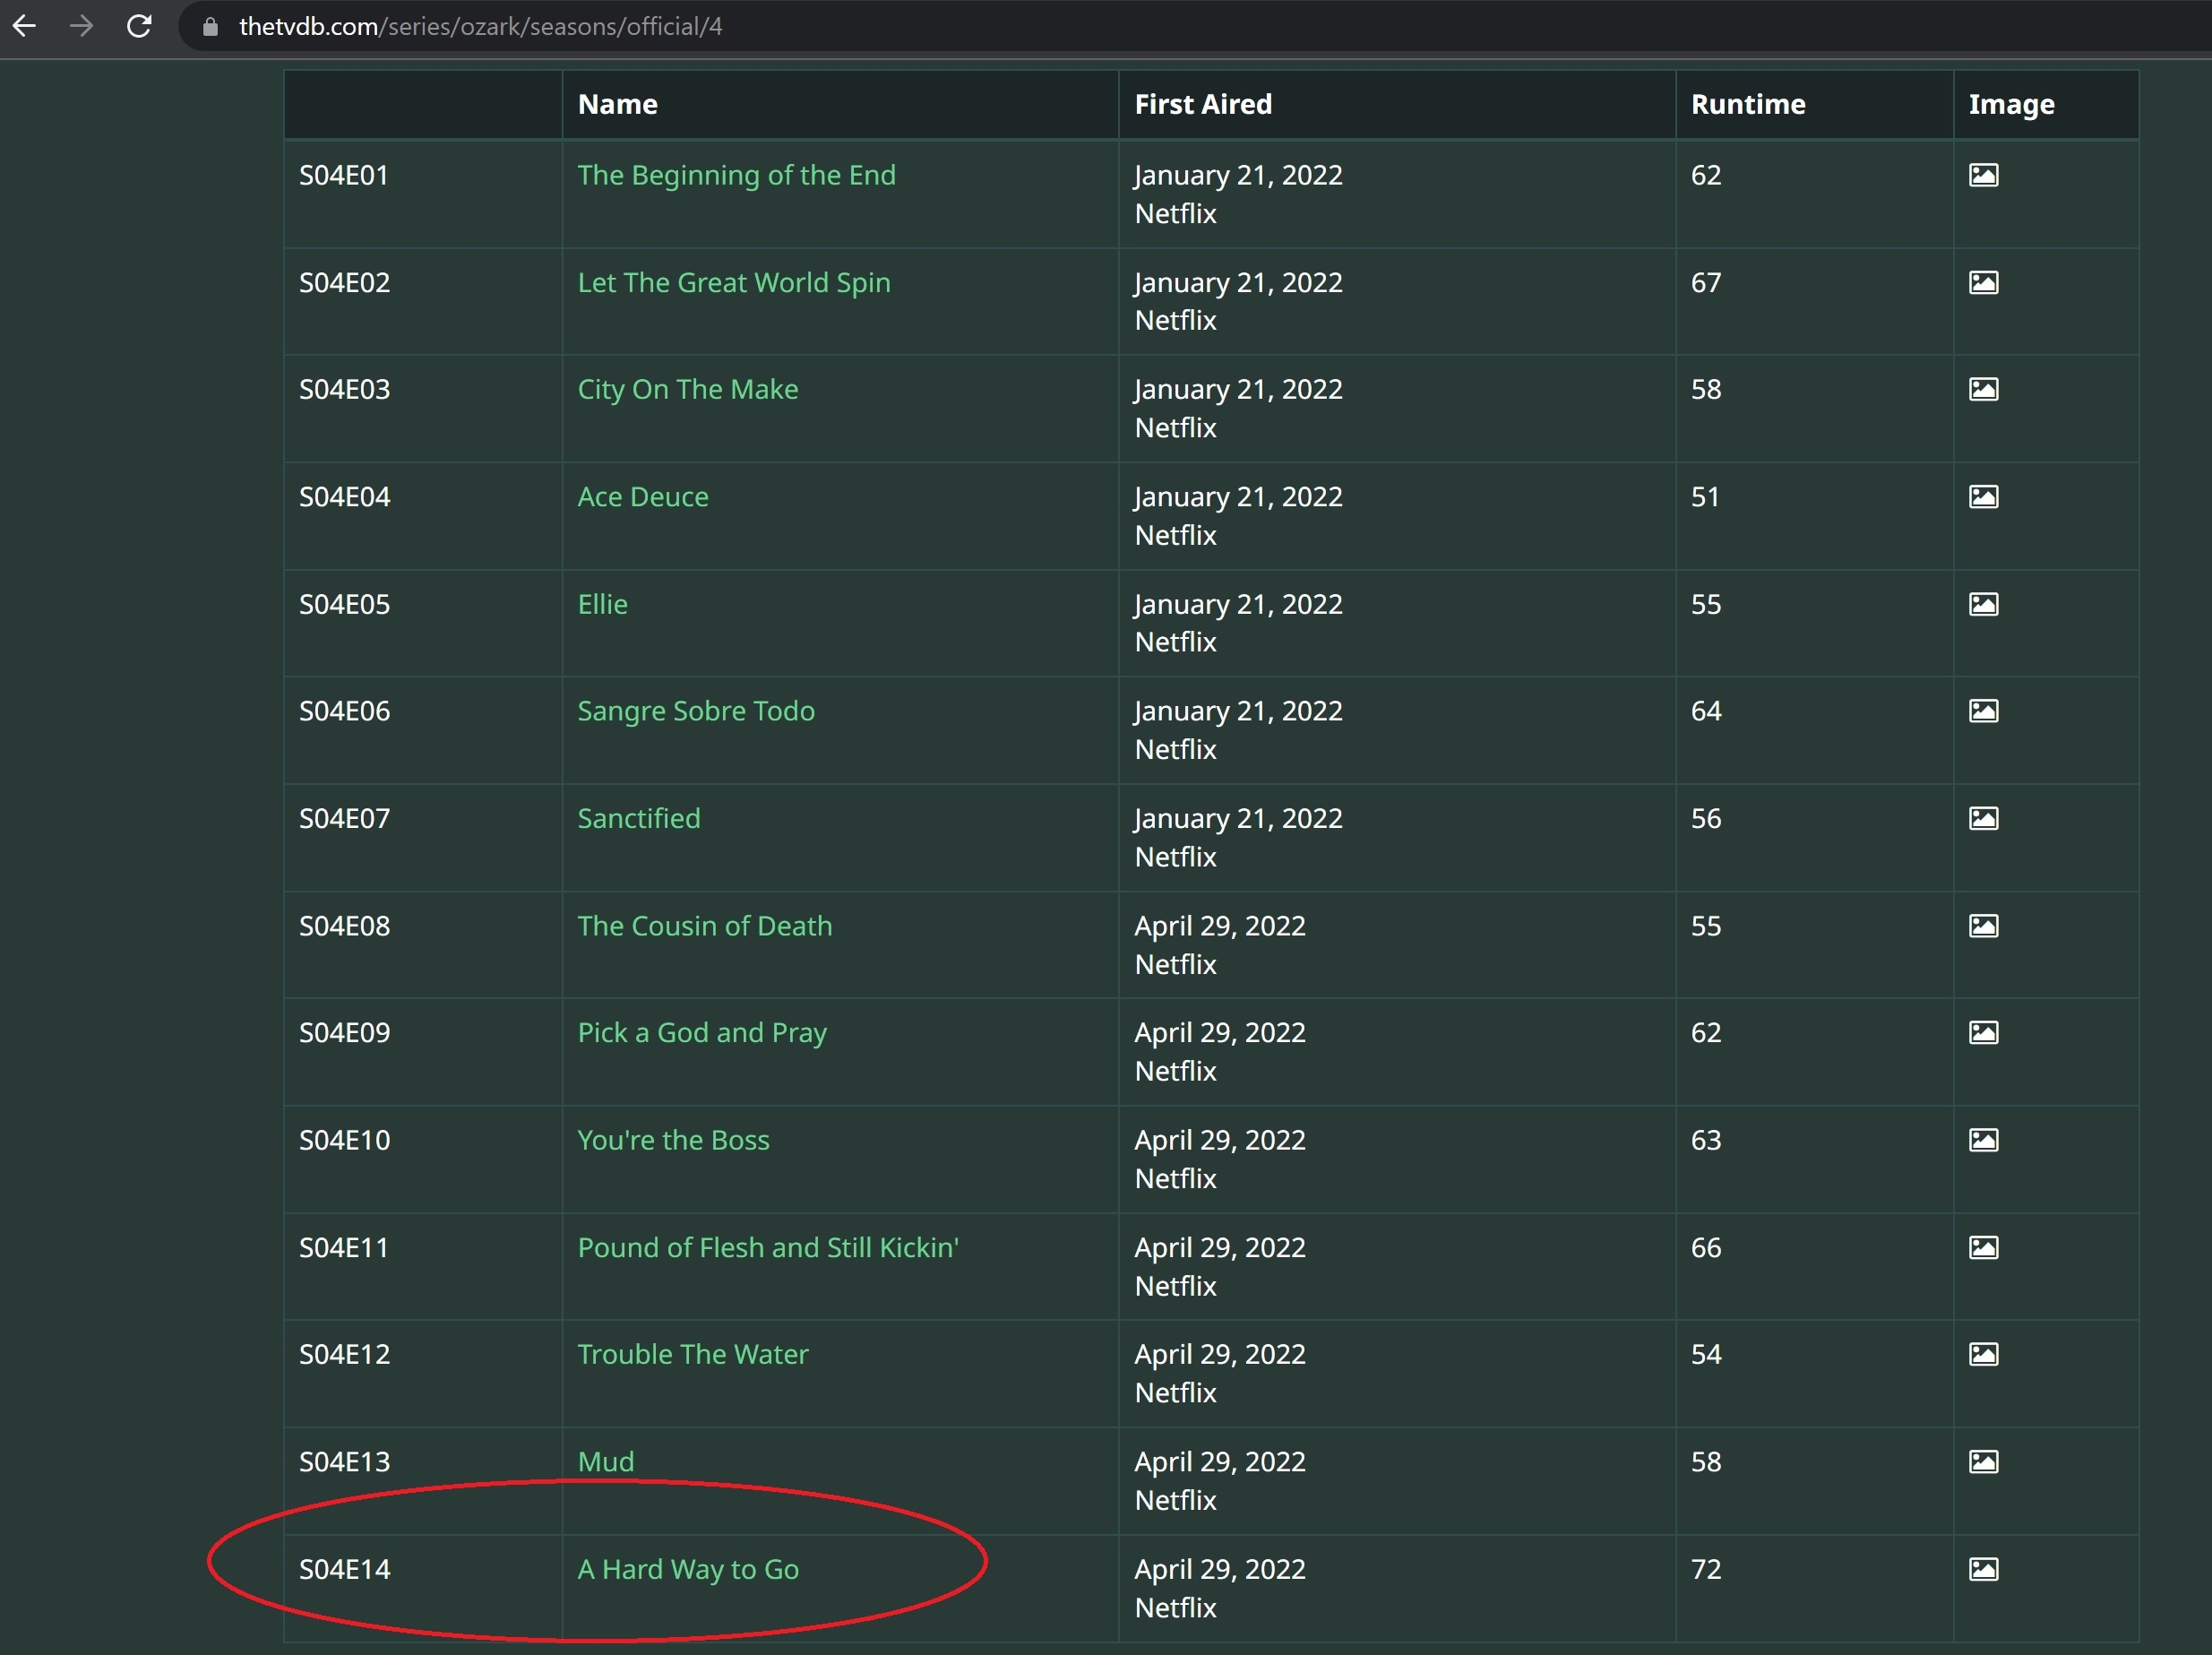
Task: Open image icon for S04E08 row
Action: point(1983,926)
